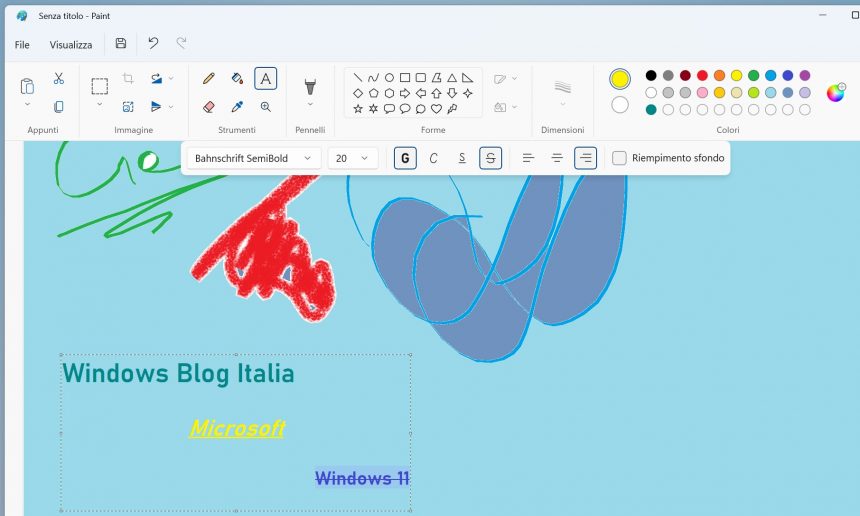This screenshot has height=516, width=860.
Task: Choose the Oval shape
Action: 389,77
